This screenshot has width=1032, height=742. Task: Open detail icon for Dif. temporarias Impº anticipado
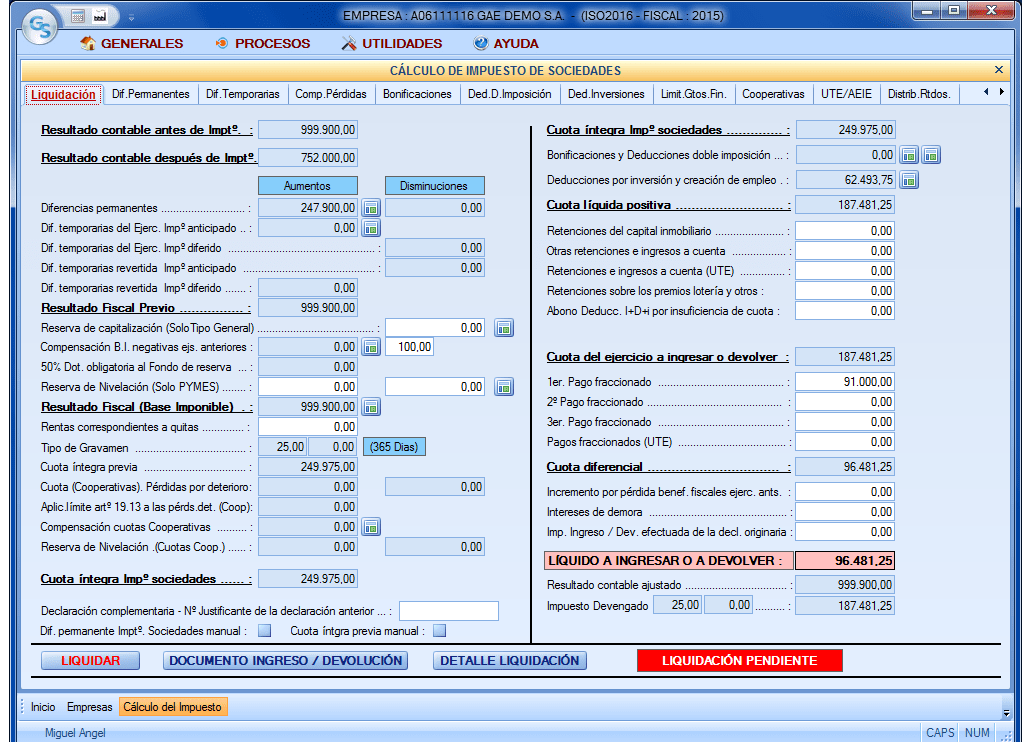point(371,228)
